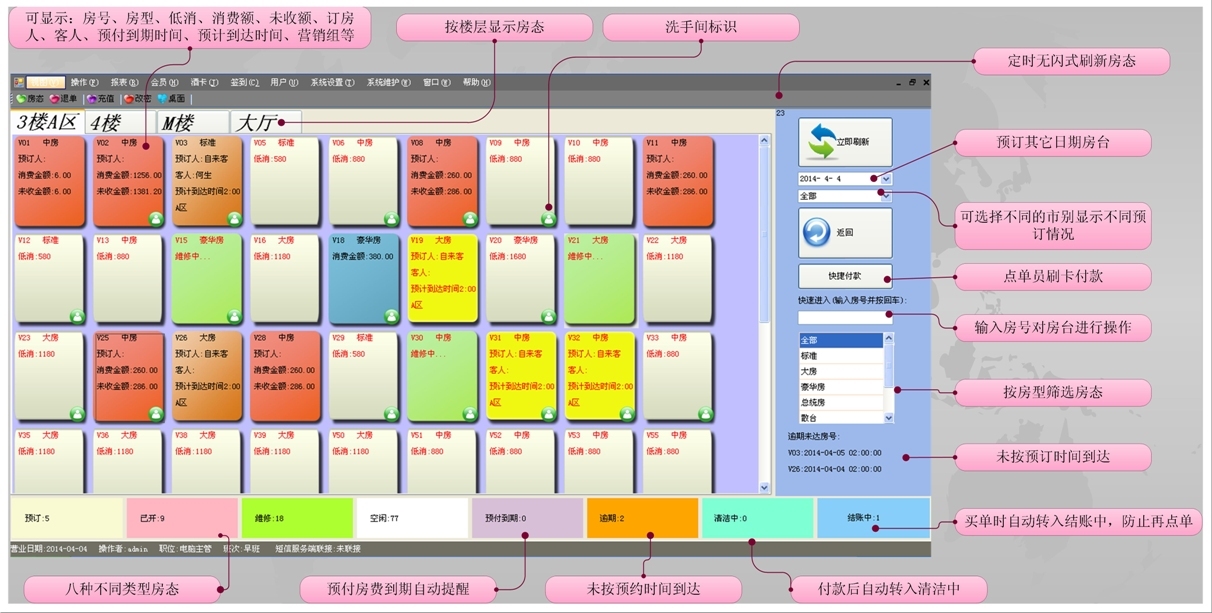This screenshot has width=1212, height=613.
Task: Open the 报表 menu
Action: click(124, 83)
